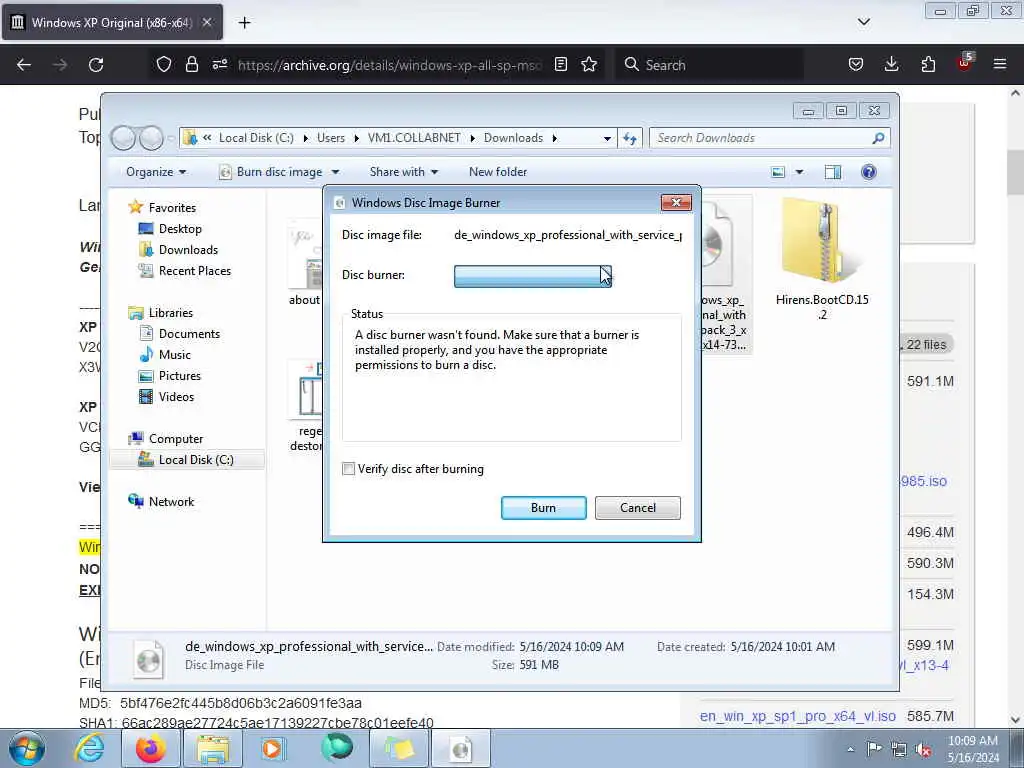The height and width of the screenshot is (768, 1024).
Task: Open Firefox tracking protection shield
Action: (164, 64)
